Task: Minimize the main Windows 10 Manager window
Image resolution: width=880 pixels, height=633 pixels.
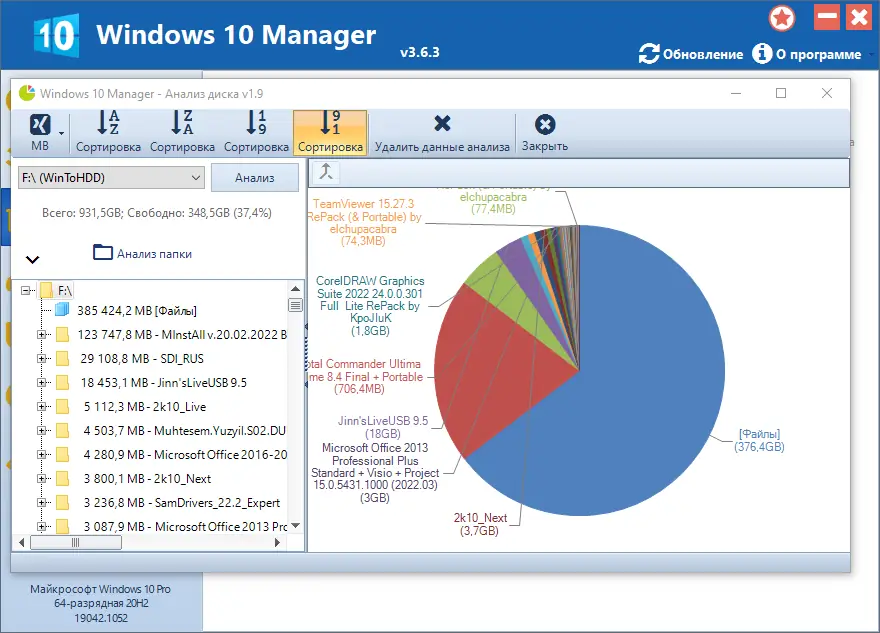Action: point(827,17)
